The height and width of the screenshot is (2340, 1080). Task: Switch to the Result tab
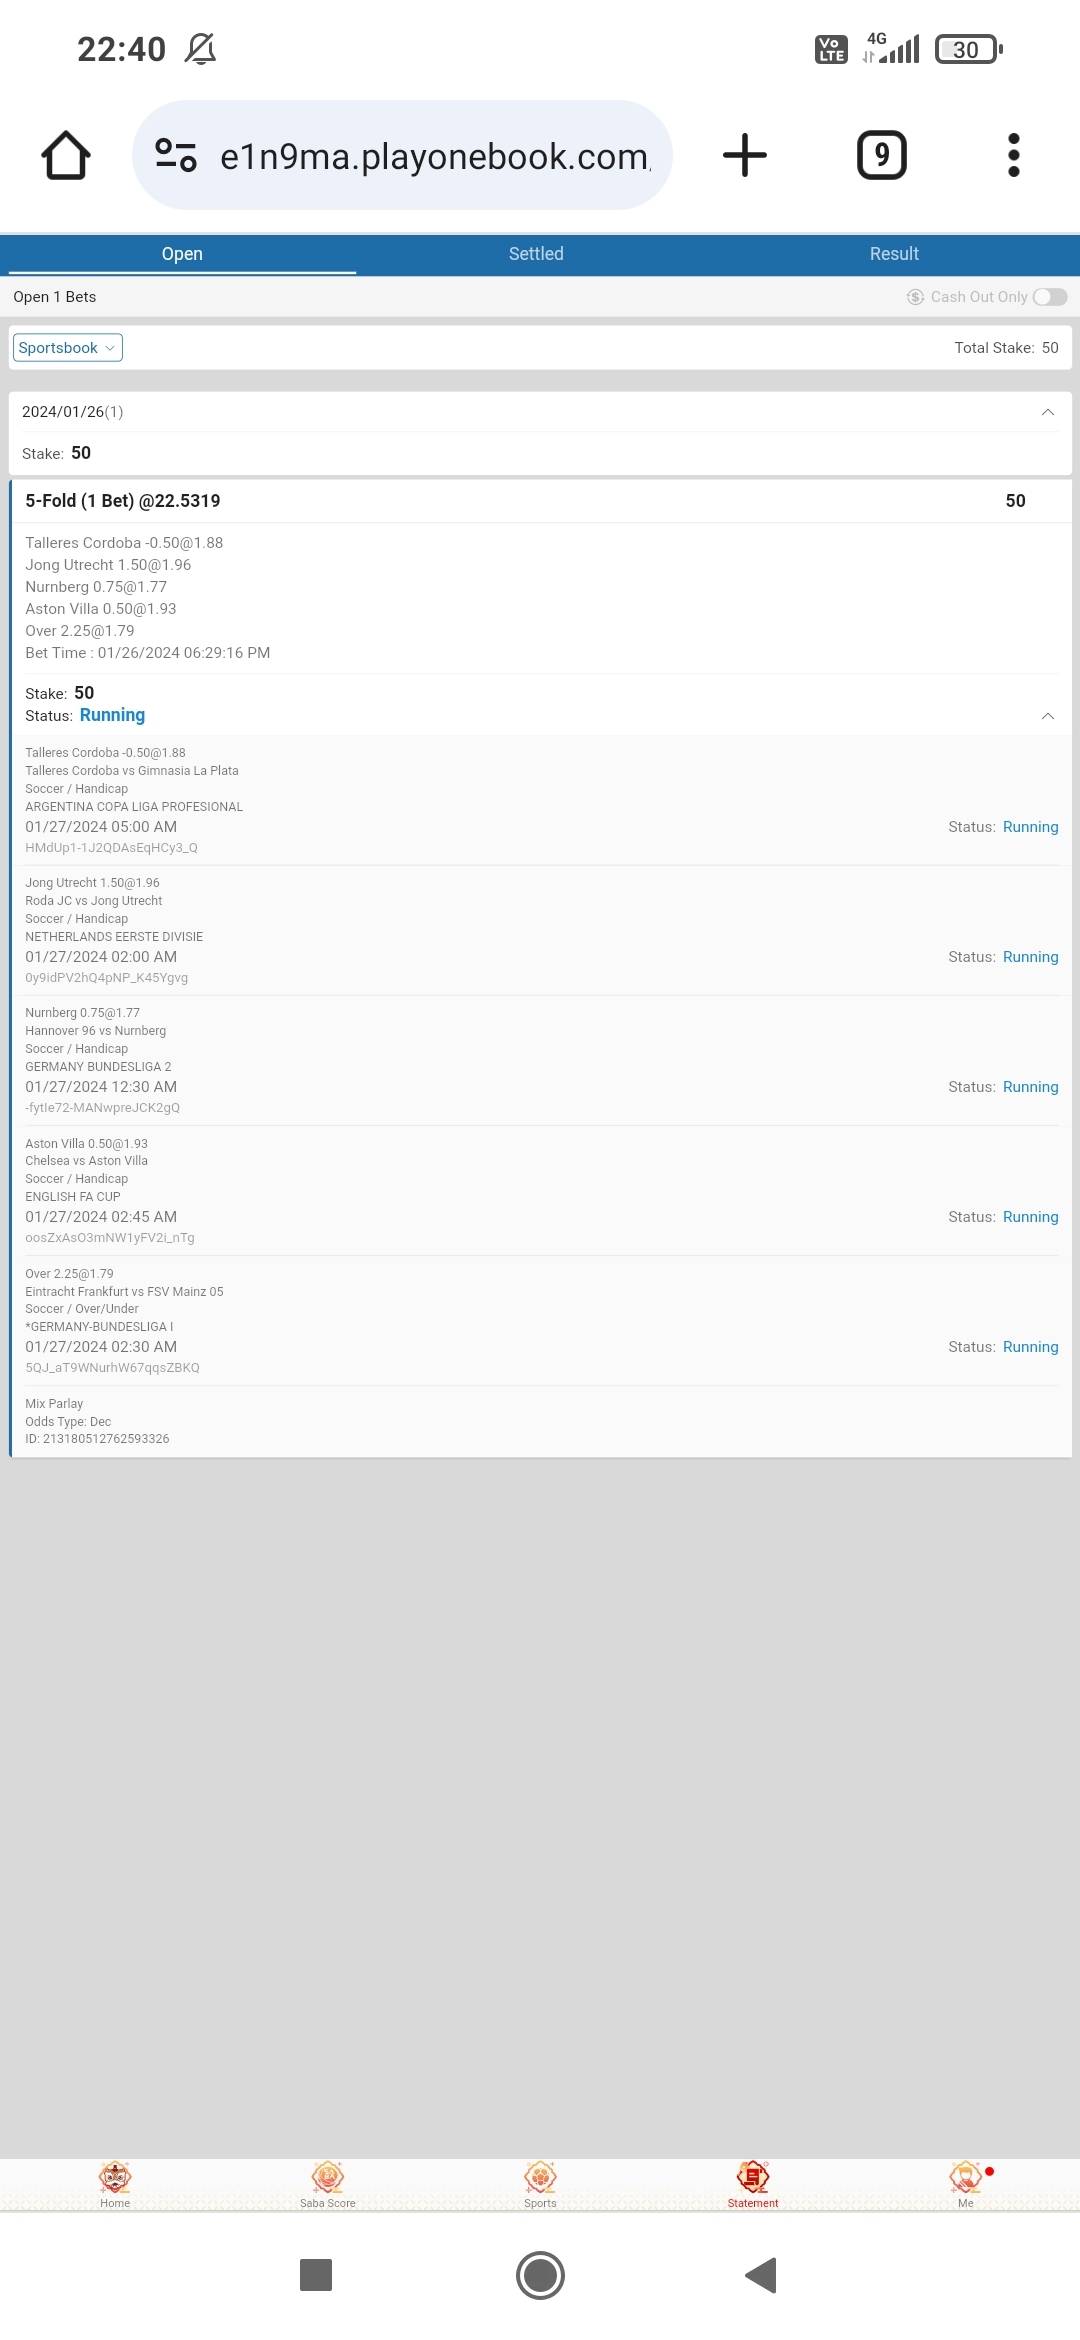coord(894,254)
